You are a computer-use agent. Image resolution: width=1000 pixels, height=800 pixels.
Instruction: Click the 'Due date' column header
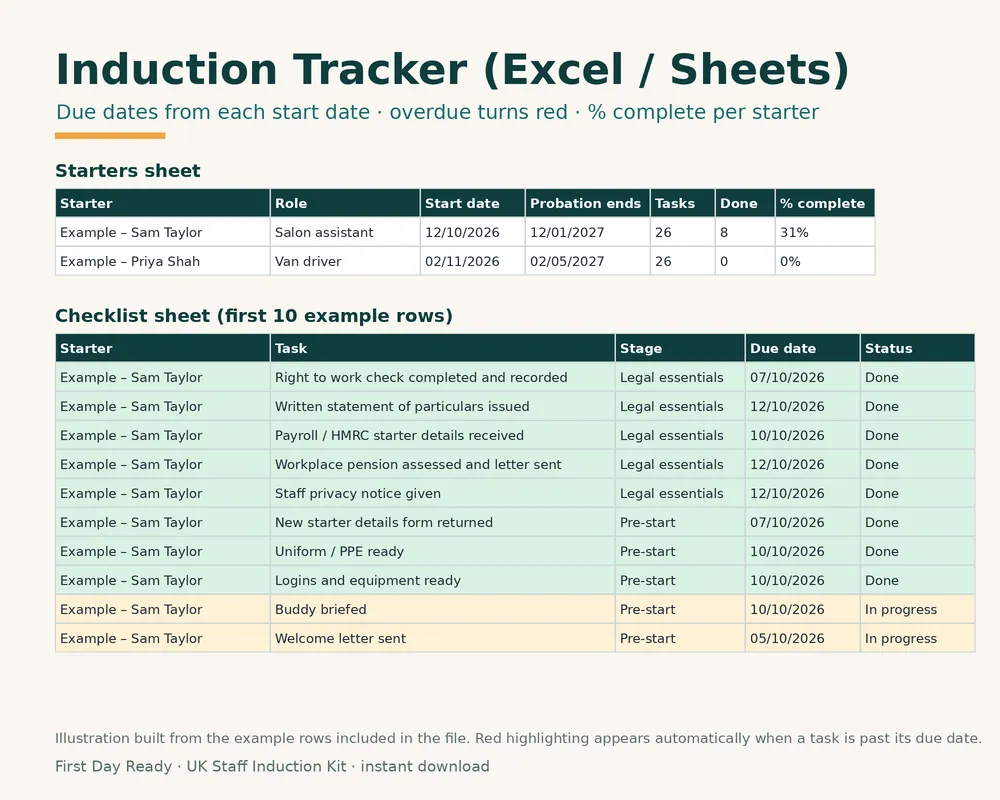pos(802,348)
